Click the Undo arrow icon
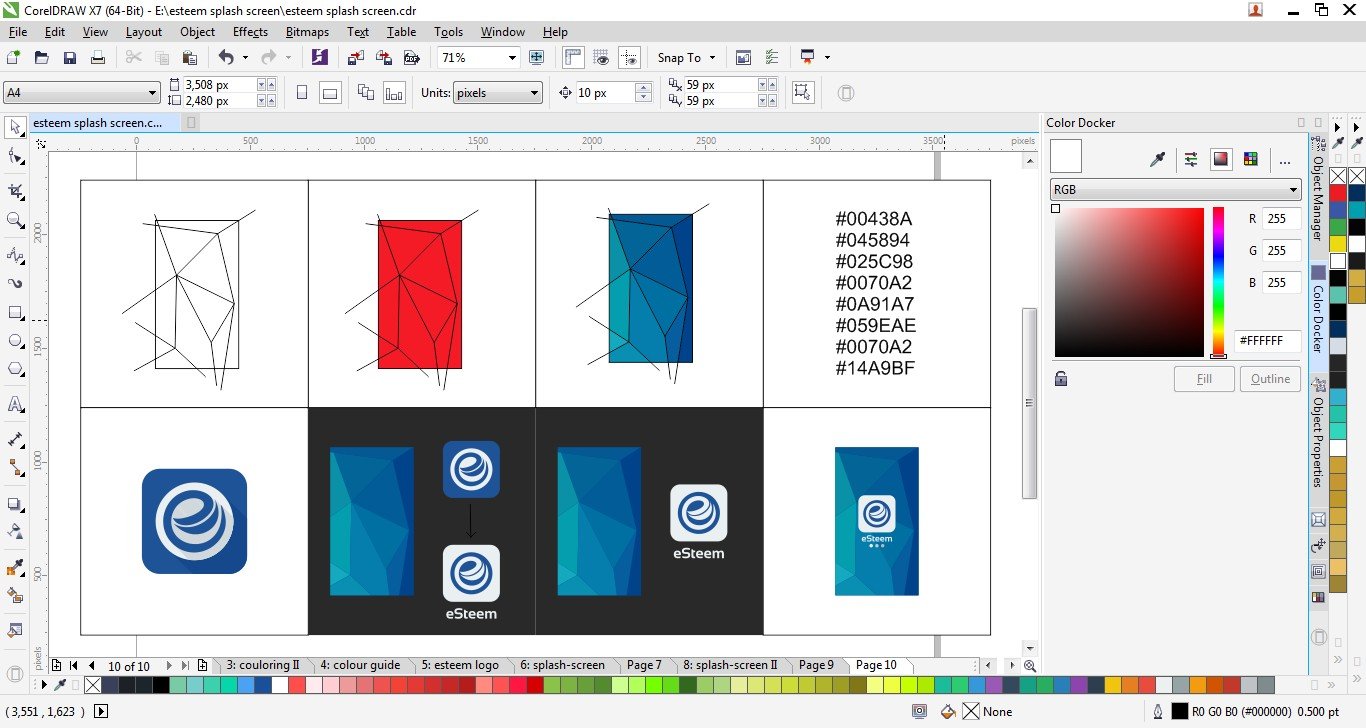Viewport: 1366px width, 728px height. coord(226,58)
